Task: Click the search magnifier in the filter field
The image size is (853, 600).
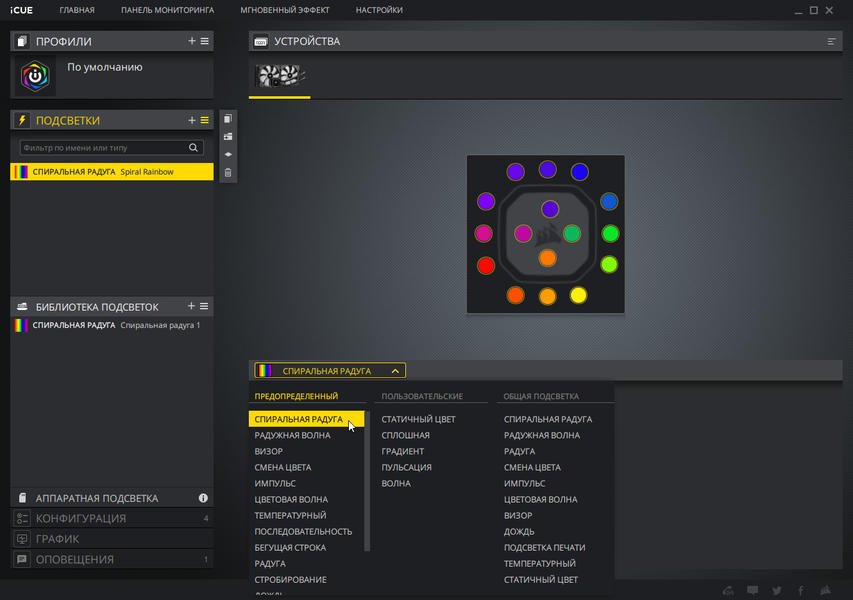Action: click(x=193, y=147)
